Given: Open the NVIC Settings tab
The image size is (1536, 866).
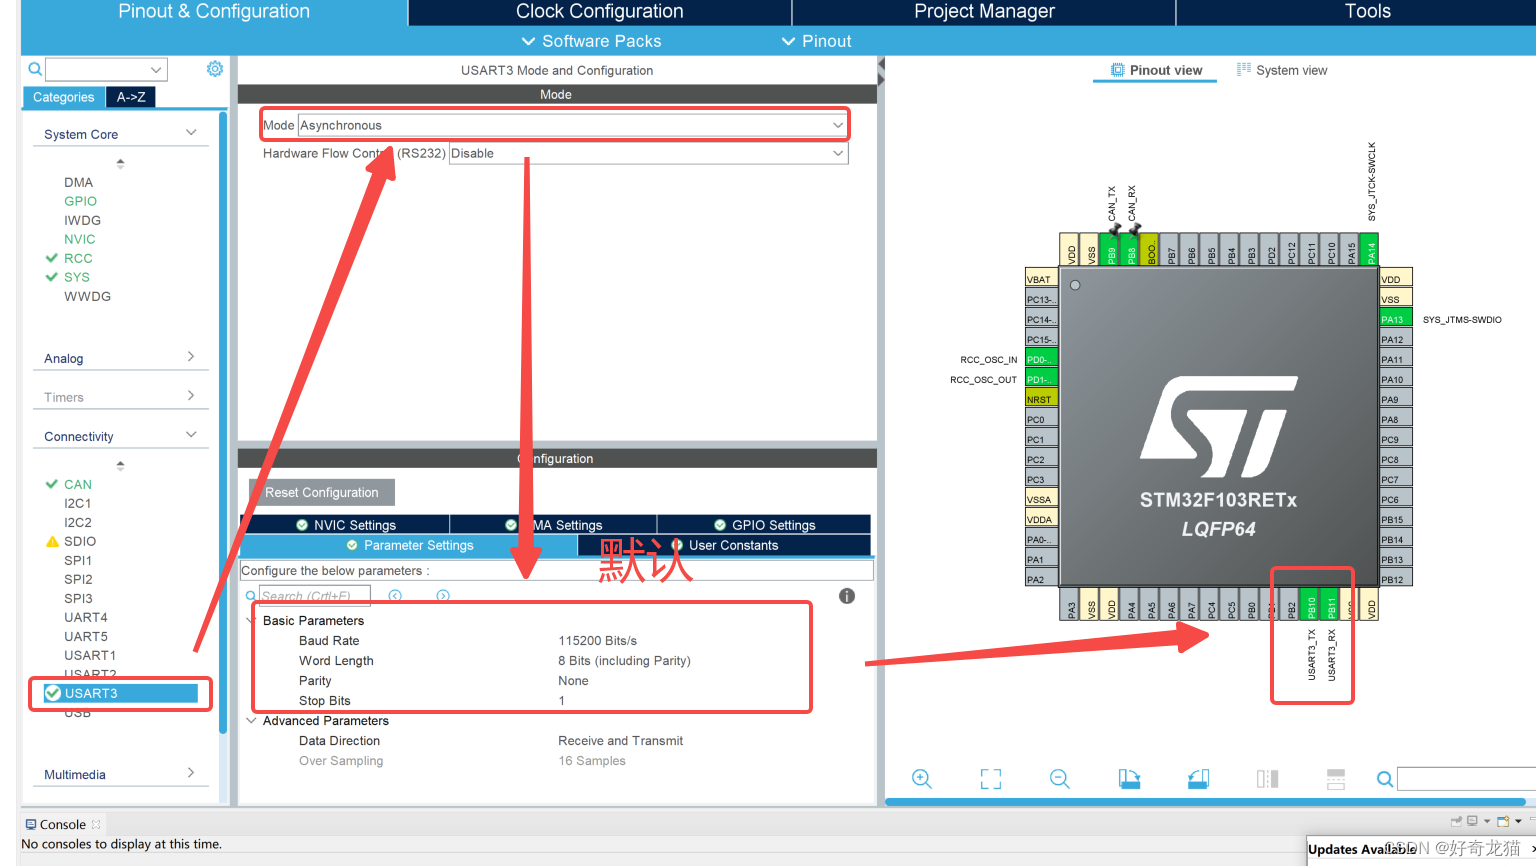Looking at the screenshot, I should pos(345,525).
